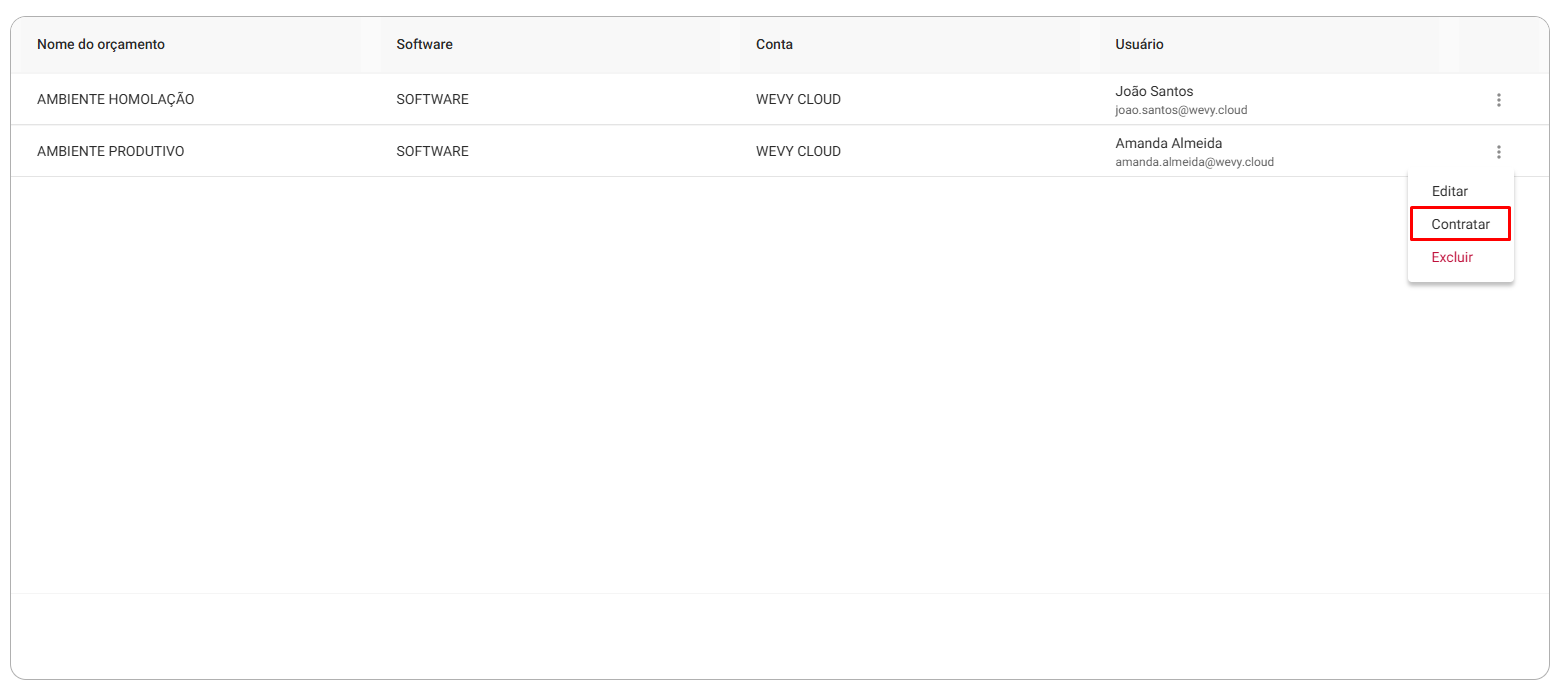Click WEVY CLOUD account in Amanda Almeida's row
This screenshot has width=1568, height=689.
(x=798, y=152)
